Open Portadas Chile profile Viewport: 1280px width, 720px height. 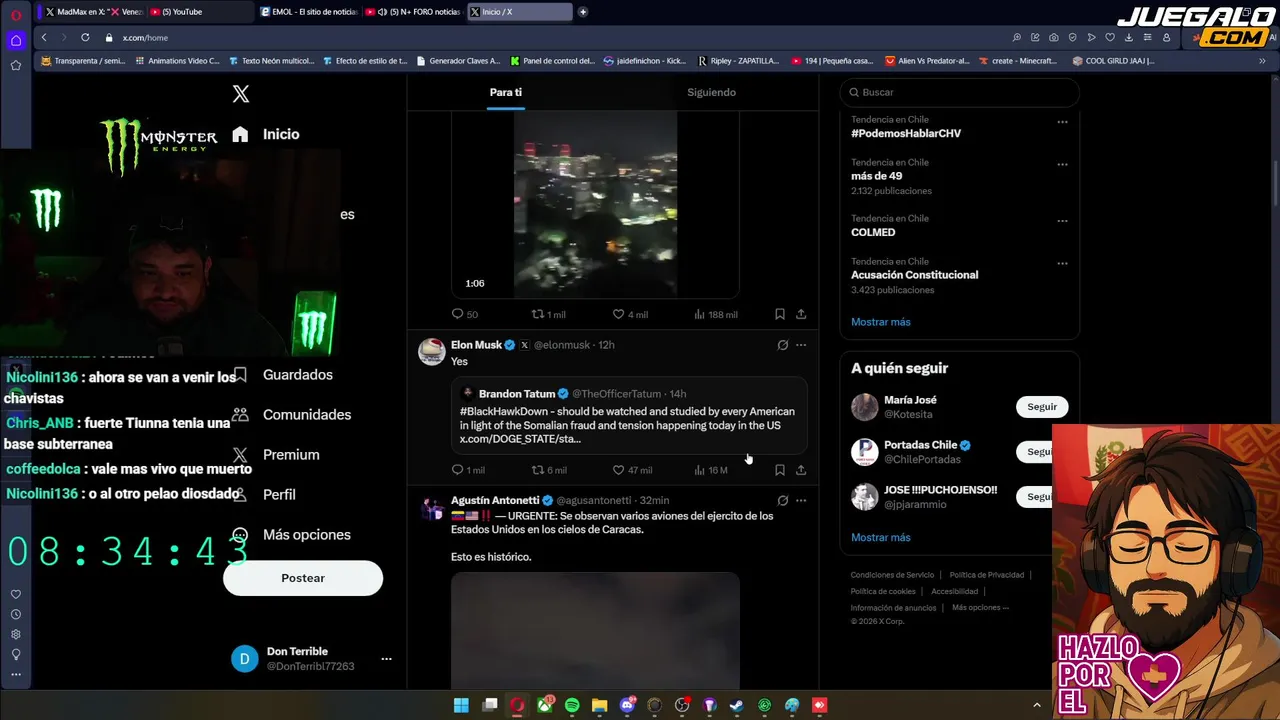(x=920, y=445)
